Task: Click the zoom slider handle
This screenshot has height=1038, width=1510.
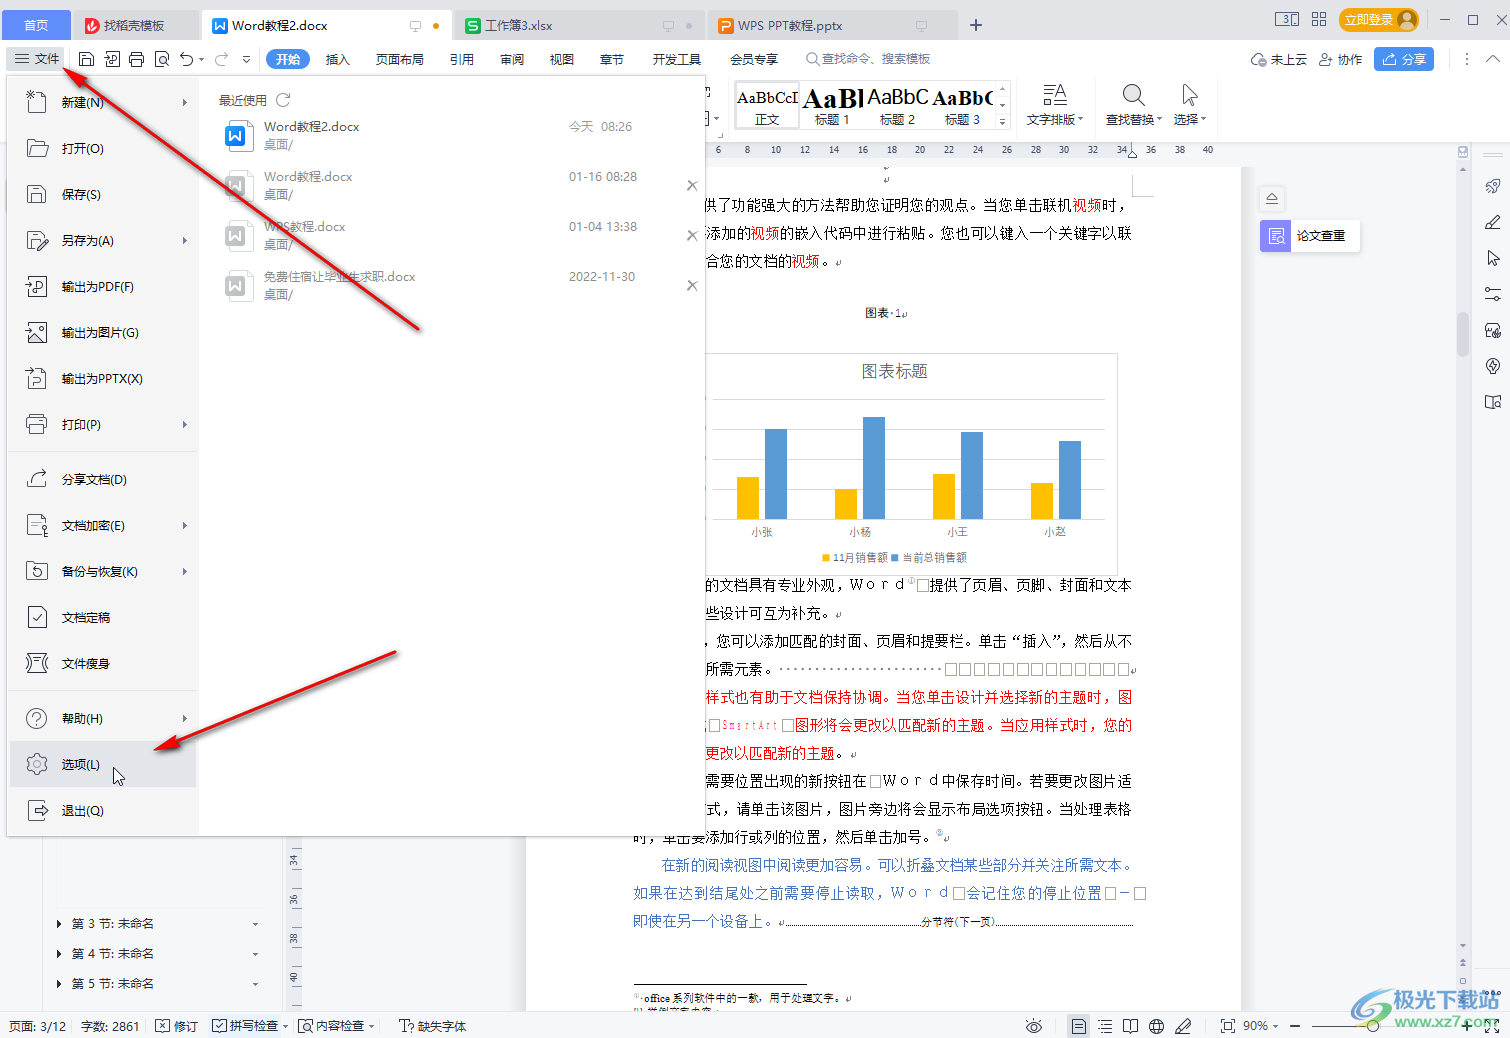Action: (x=1373, y=1026)
